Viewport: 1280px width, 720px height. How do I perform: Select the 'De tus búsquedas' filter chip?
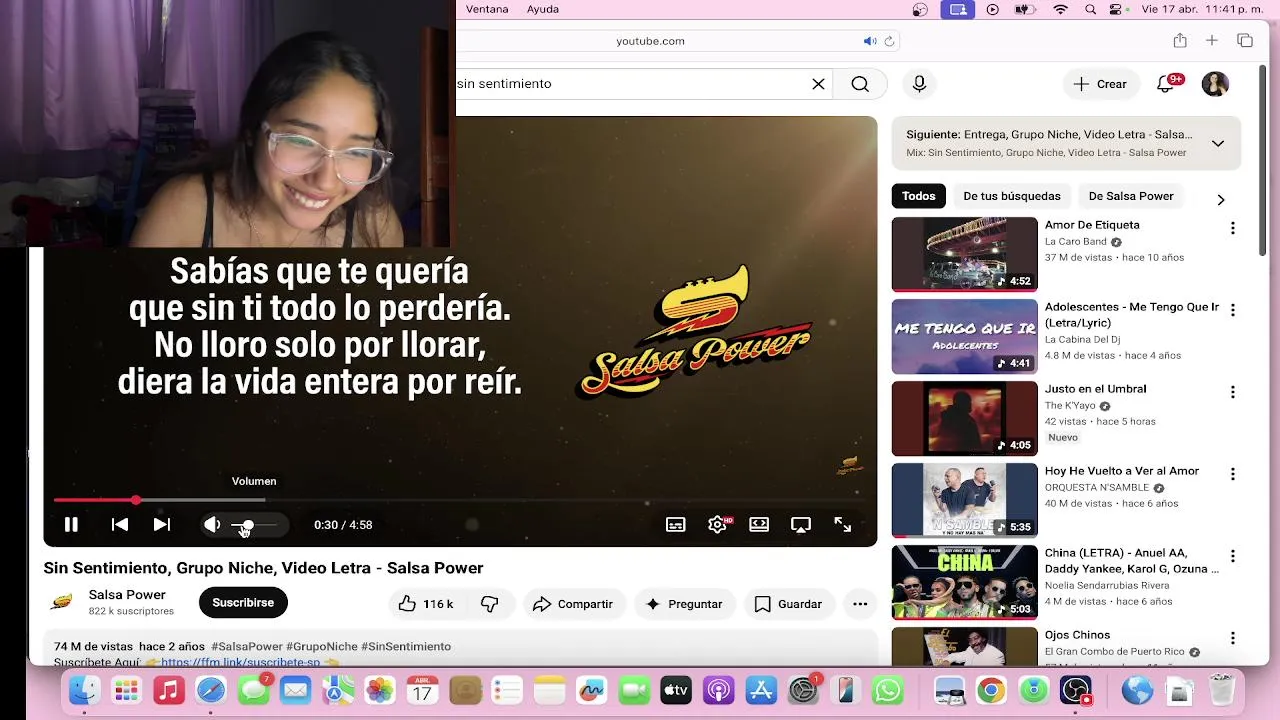point(1011,196)
